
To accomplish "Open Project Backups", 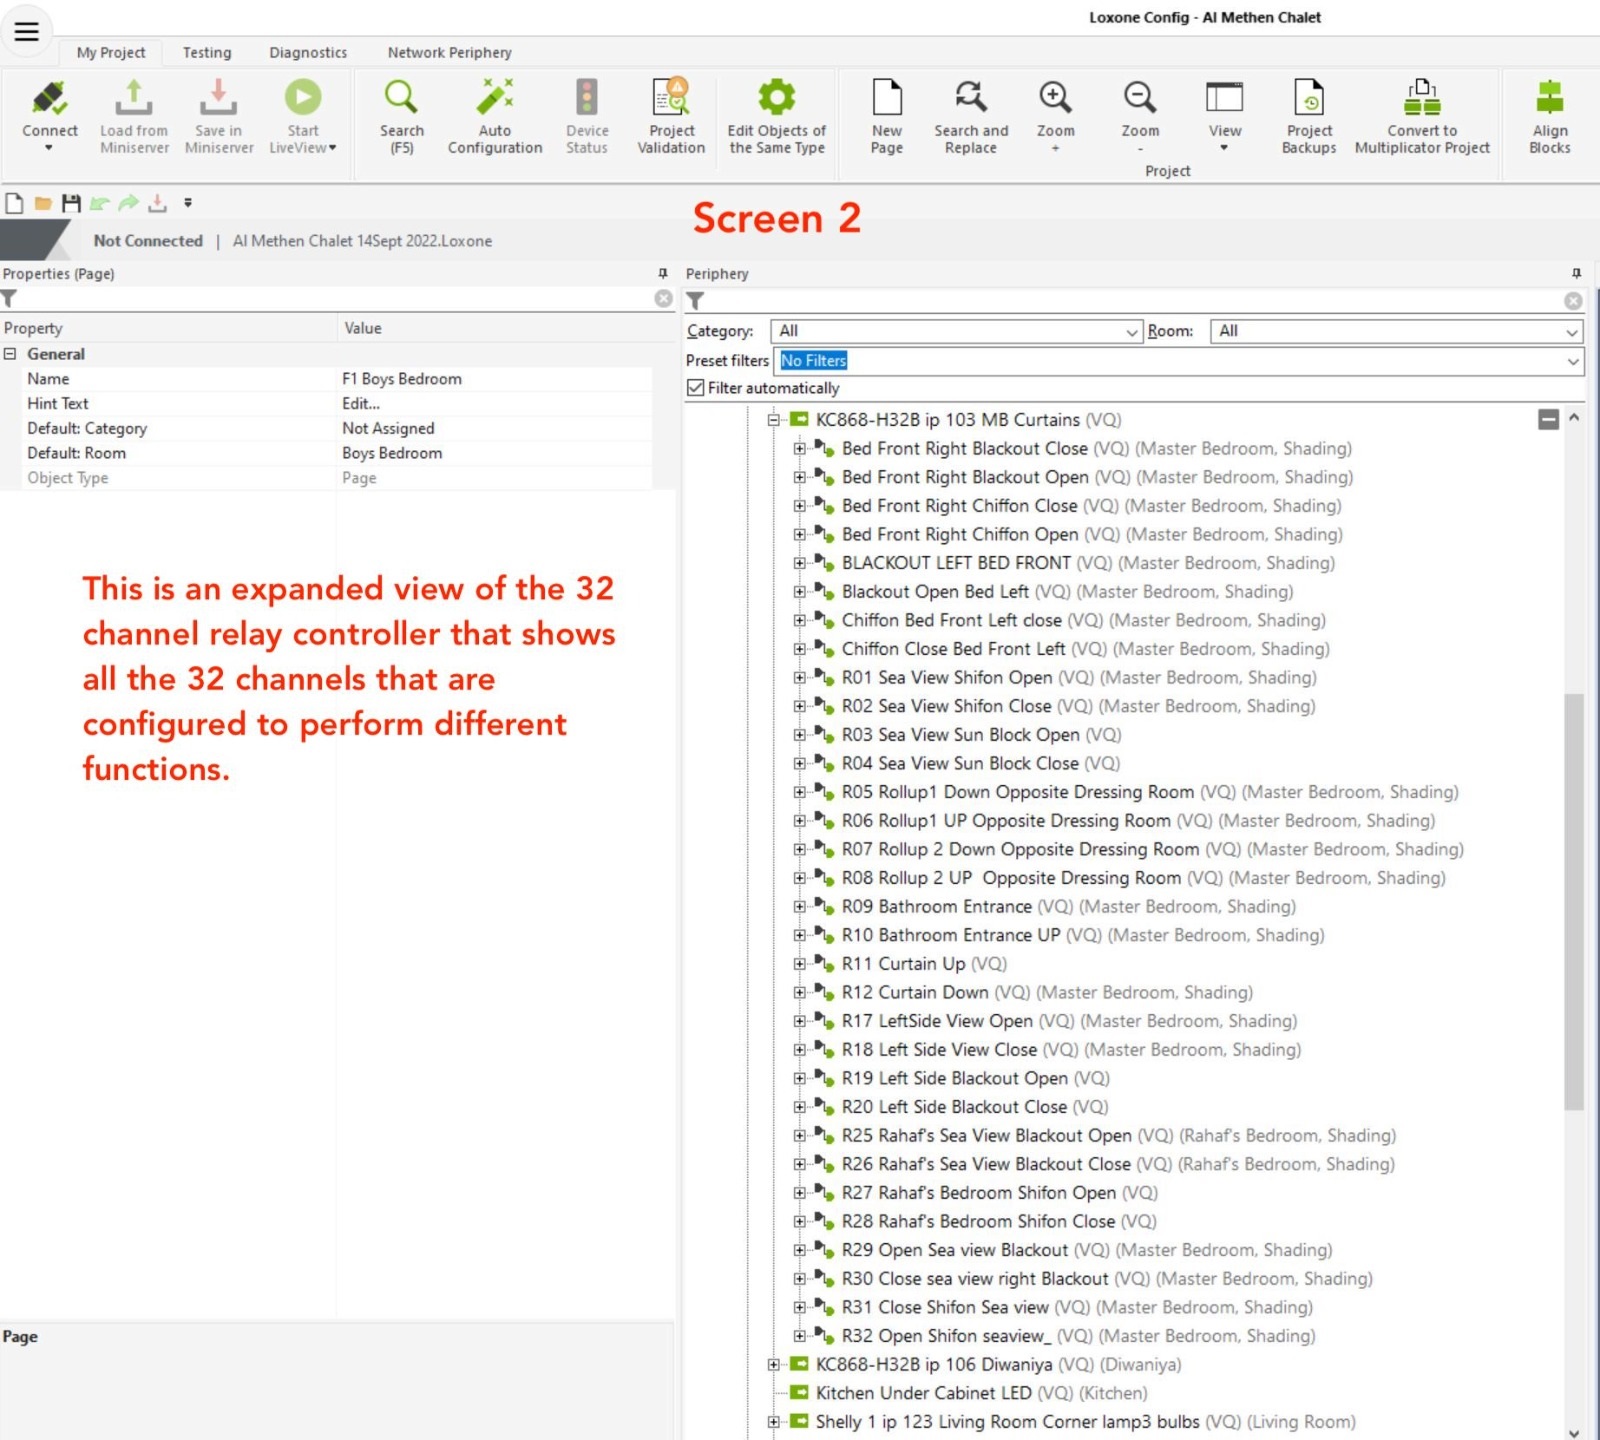I will [1308, 100].
